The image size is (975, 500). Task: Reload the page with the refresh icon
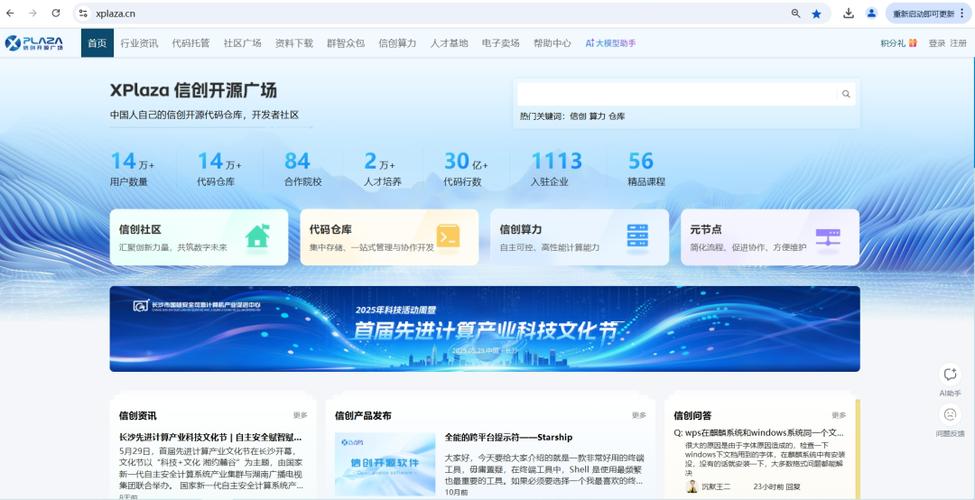coord(56,13)
